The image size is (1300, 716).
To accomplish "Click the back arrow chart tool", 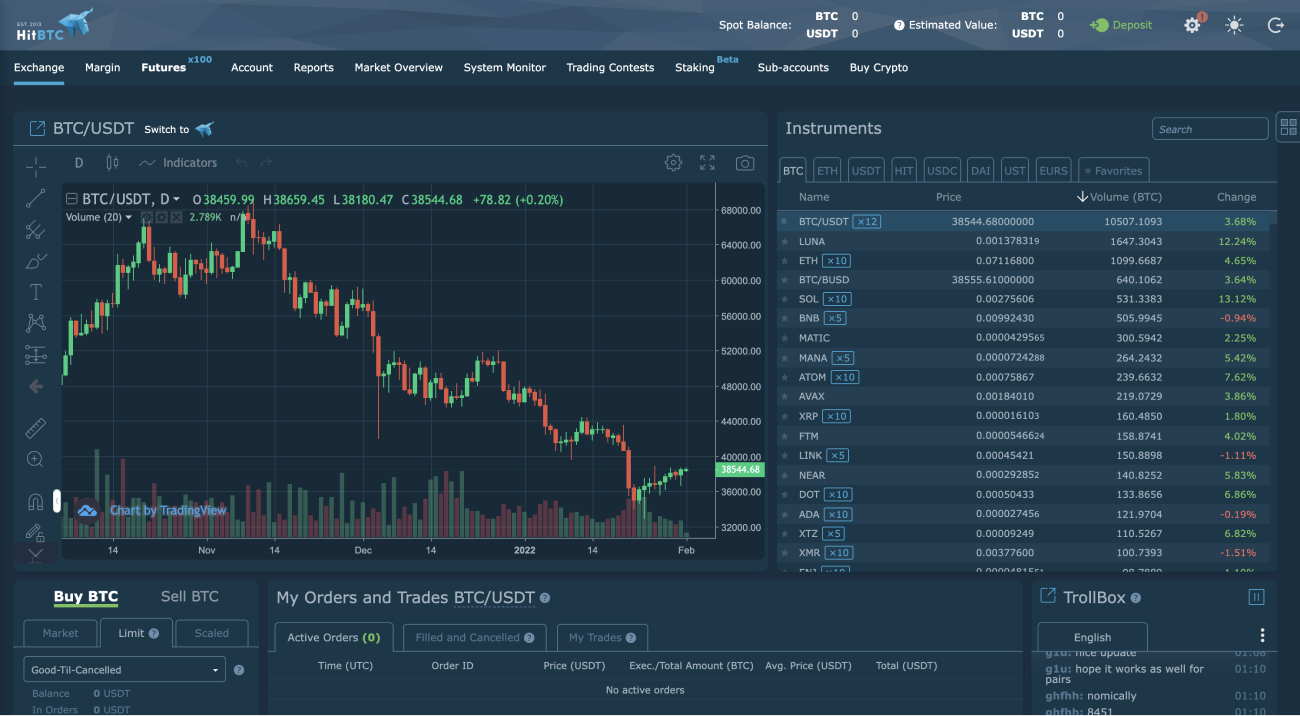I will 36,386.
